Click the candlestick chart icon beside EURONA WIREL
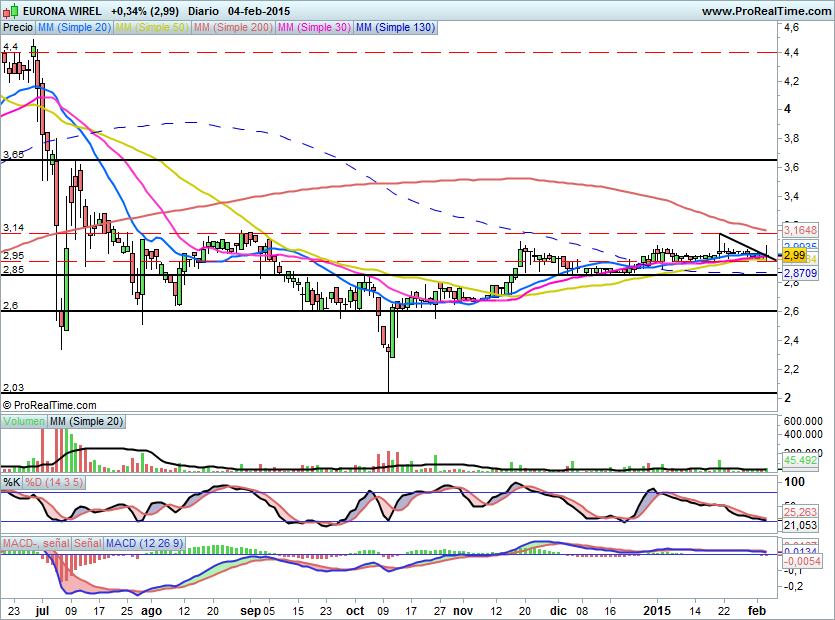The height and width of the screenshot is (620, 835). [x=11, y=10]
